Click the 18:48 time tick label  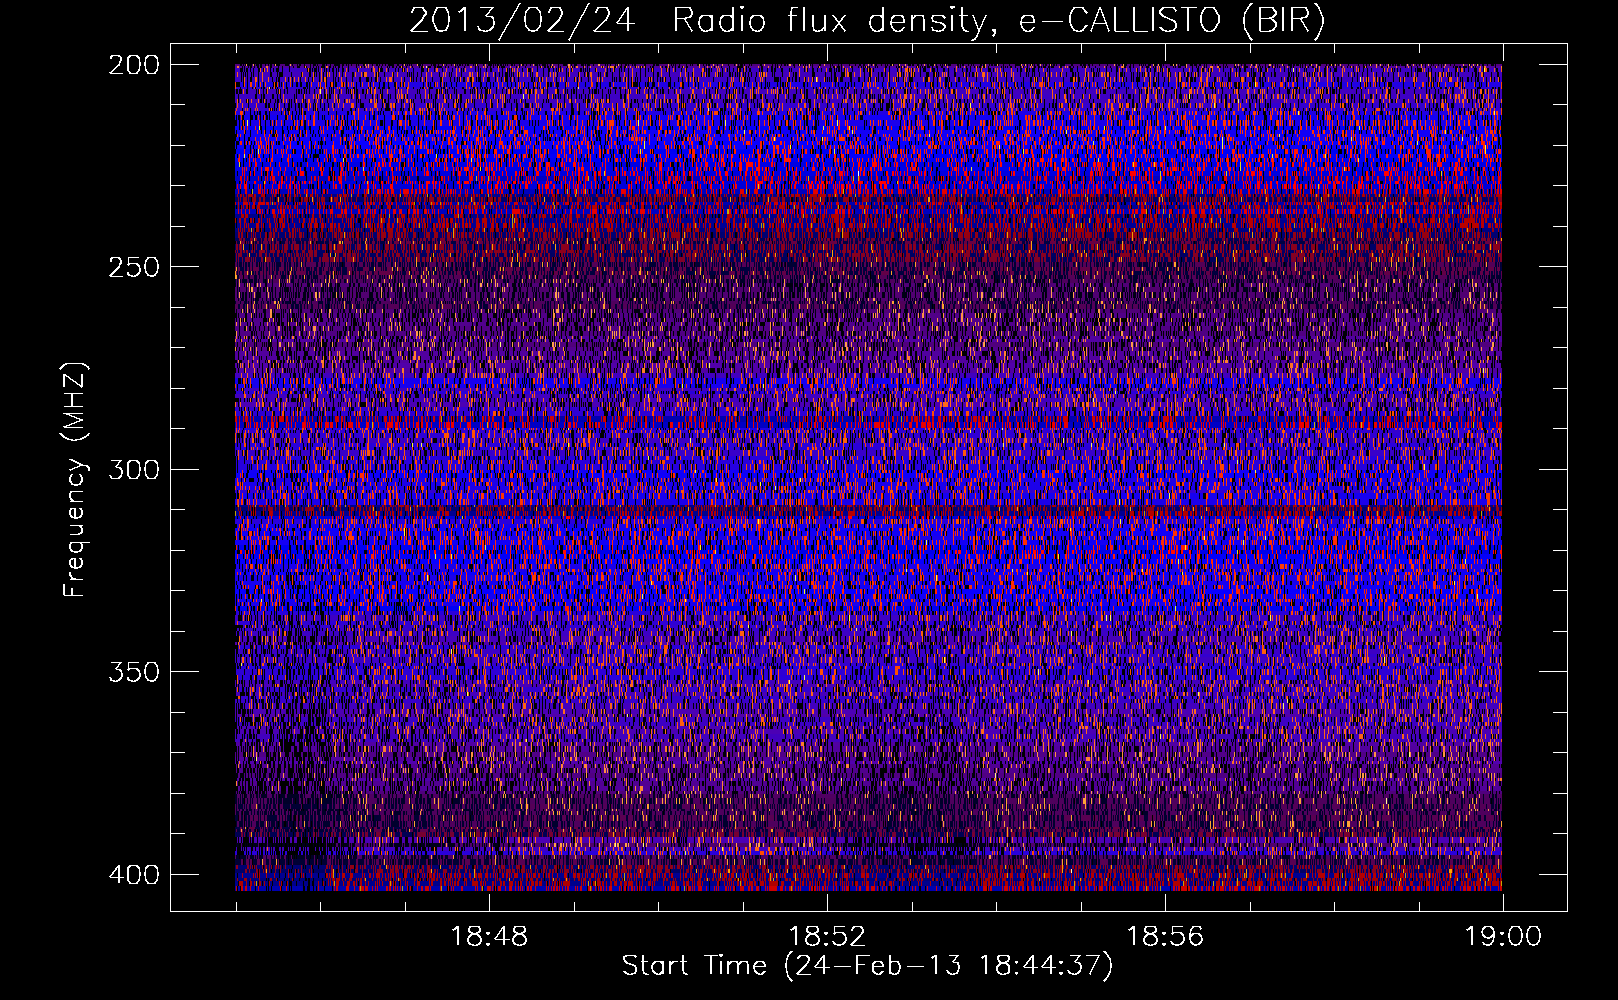pos(489,937)
